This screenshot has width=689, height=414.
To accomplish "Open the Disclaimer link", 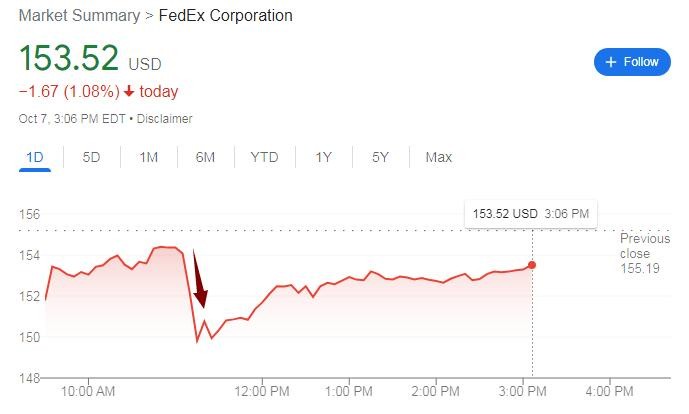I will pyautogui.click(x=165, y=119).
